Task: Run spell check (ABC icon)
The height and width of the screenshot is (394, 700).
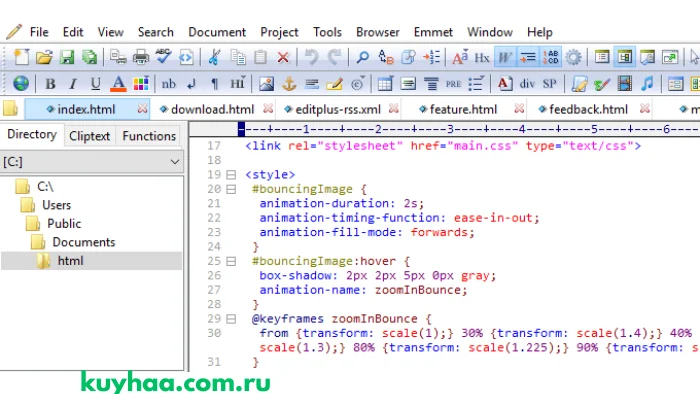Action: 163,57
